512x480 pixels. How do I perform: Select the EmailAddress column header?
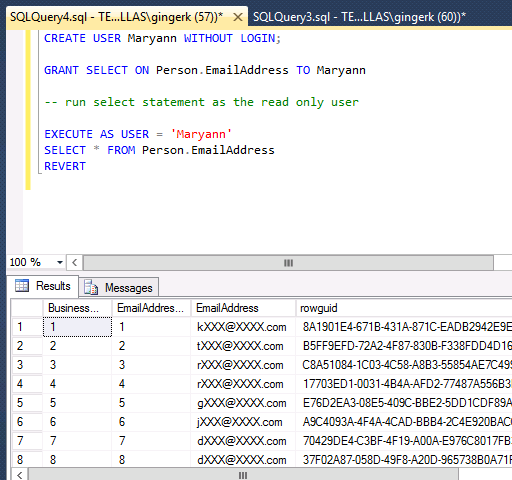point(243,308)
